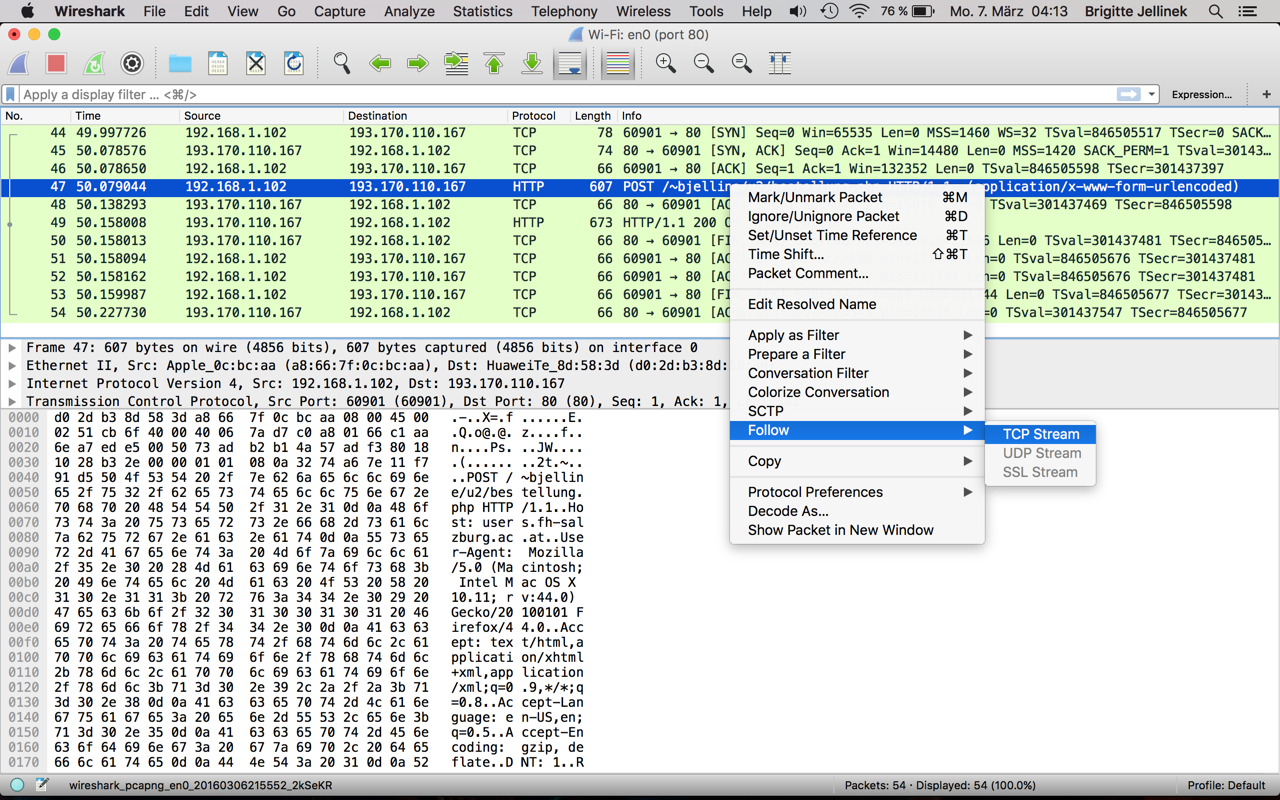Expand Transmission Control Protocol row
The height and width of the screenshot is (800, 1280).
[x=12, y=402]
